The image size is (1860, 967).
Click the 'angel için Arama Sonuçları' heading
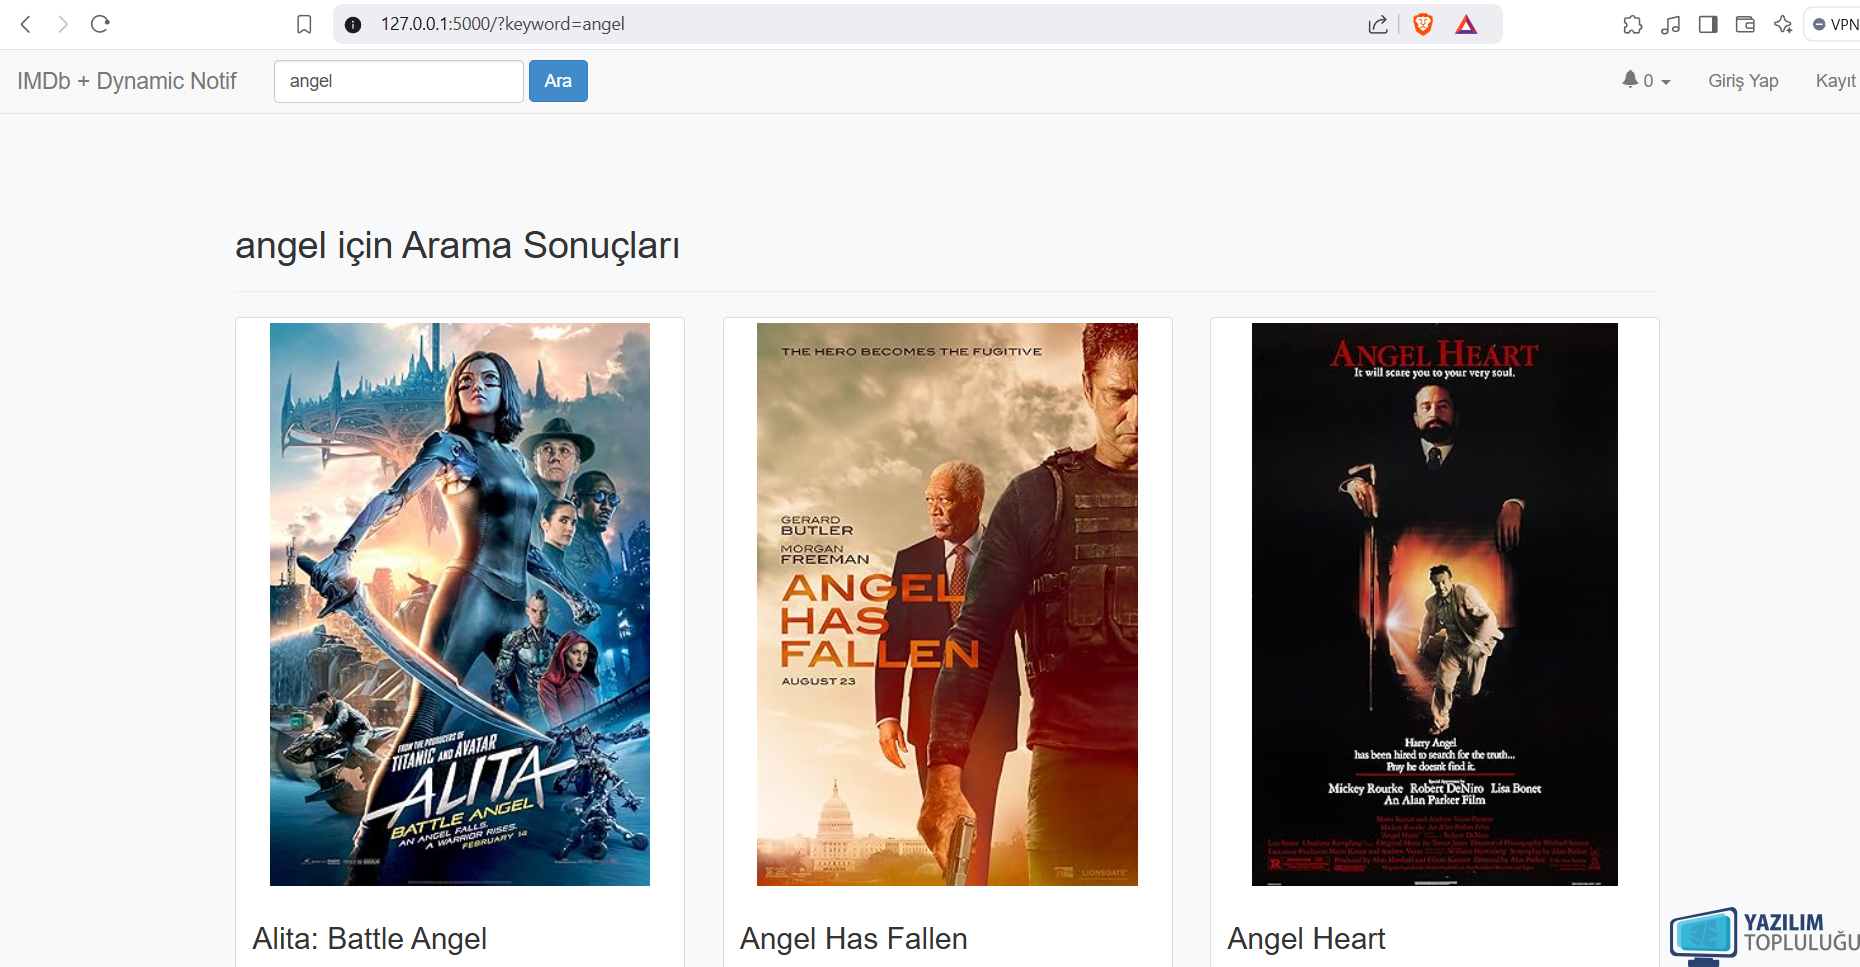coord(457,246)
